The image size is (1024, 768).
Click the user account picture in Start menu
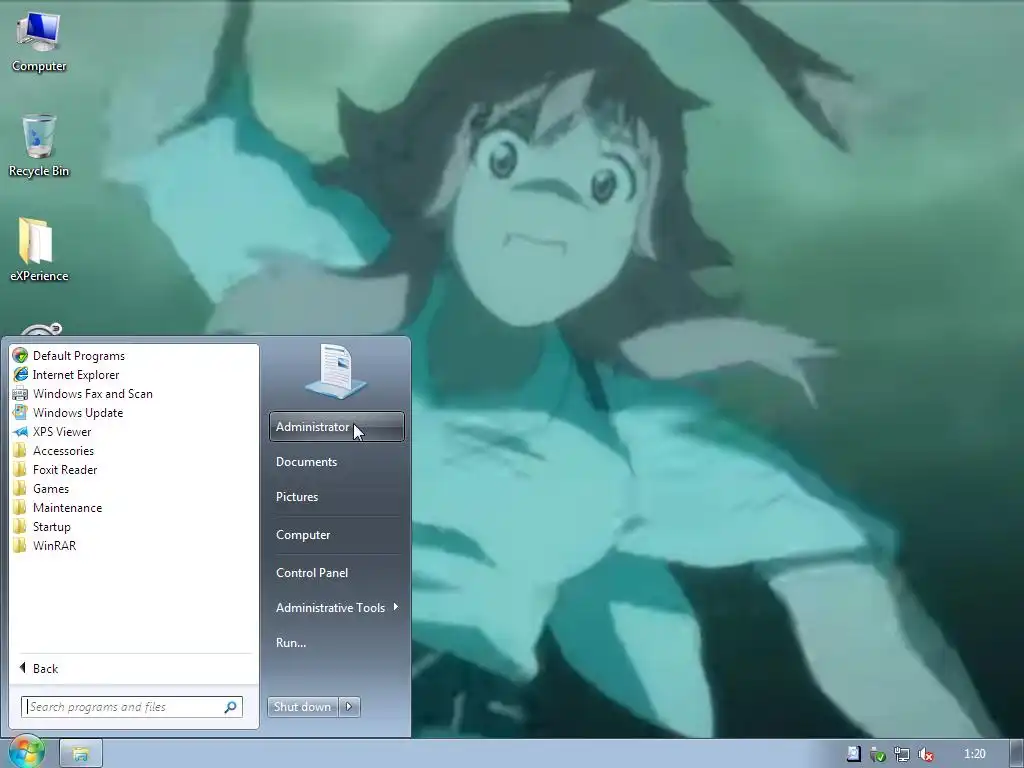(x=336, y=371)
